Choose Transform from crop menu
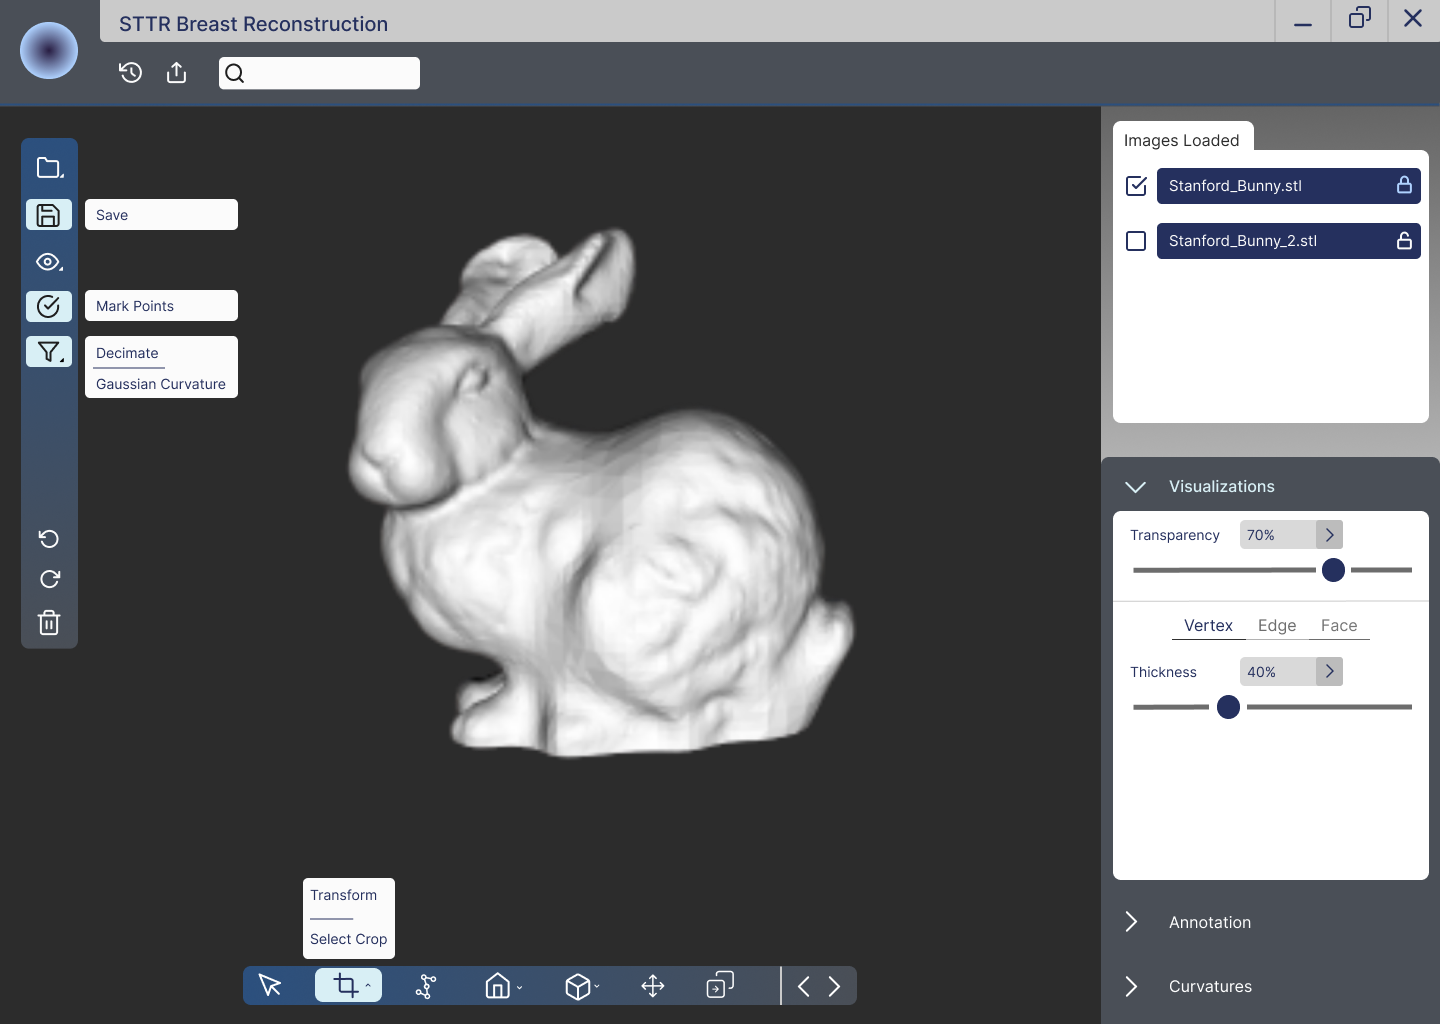 (x=344, y=895)
